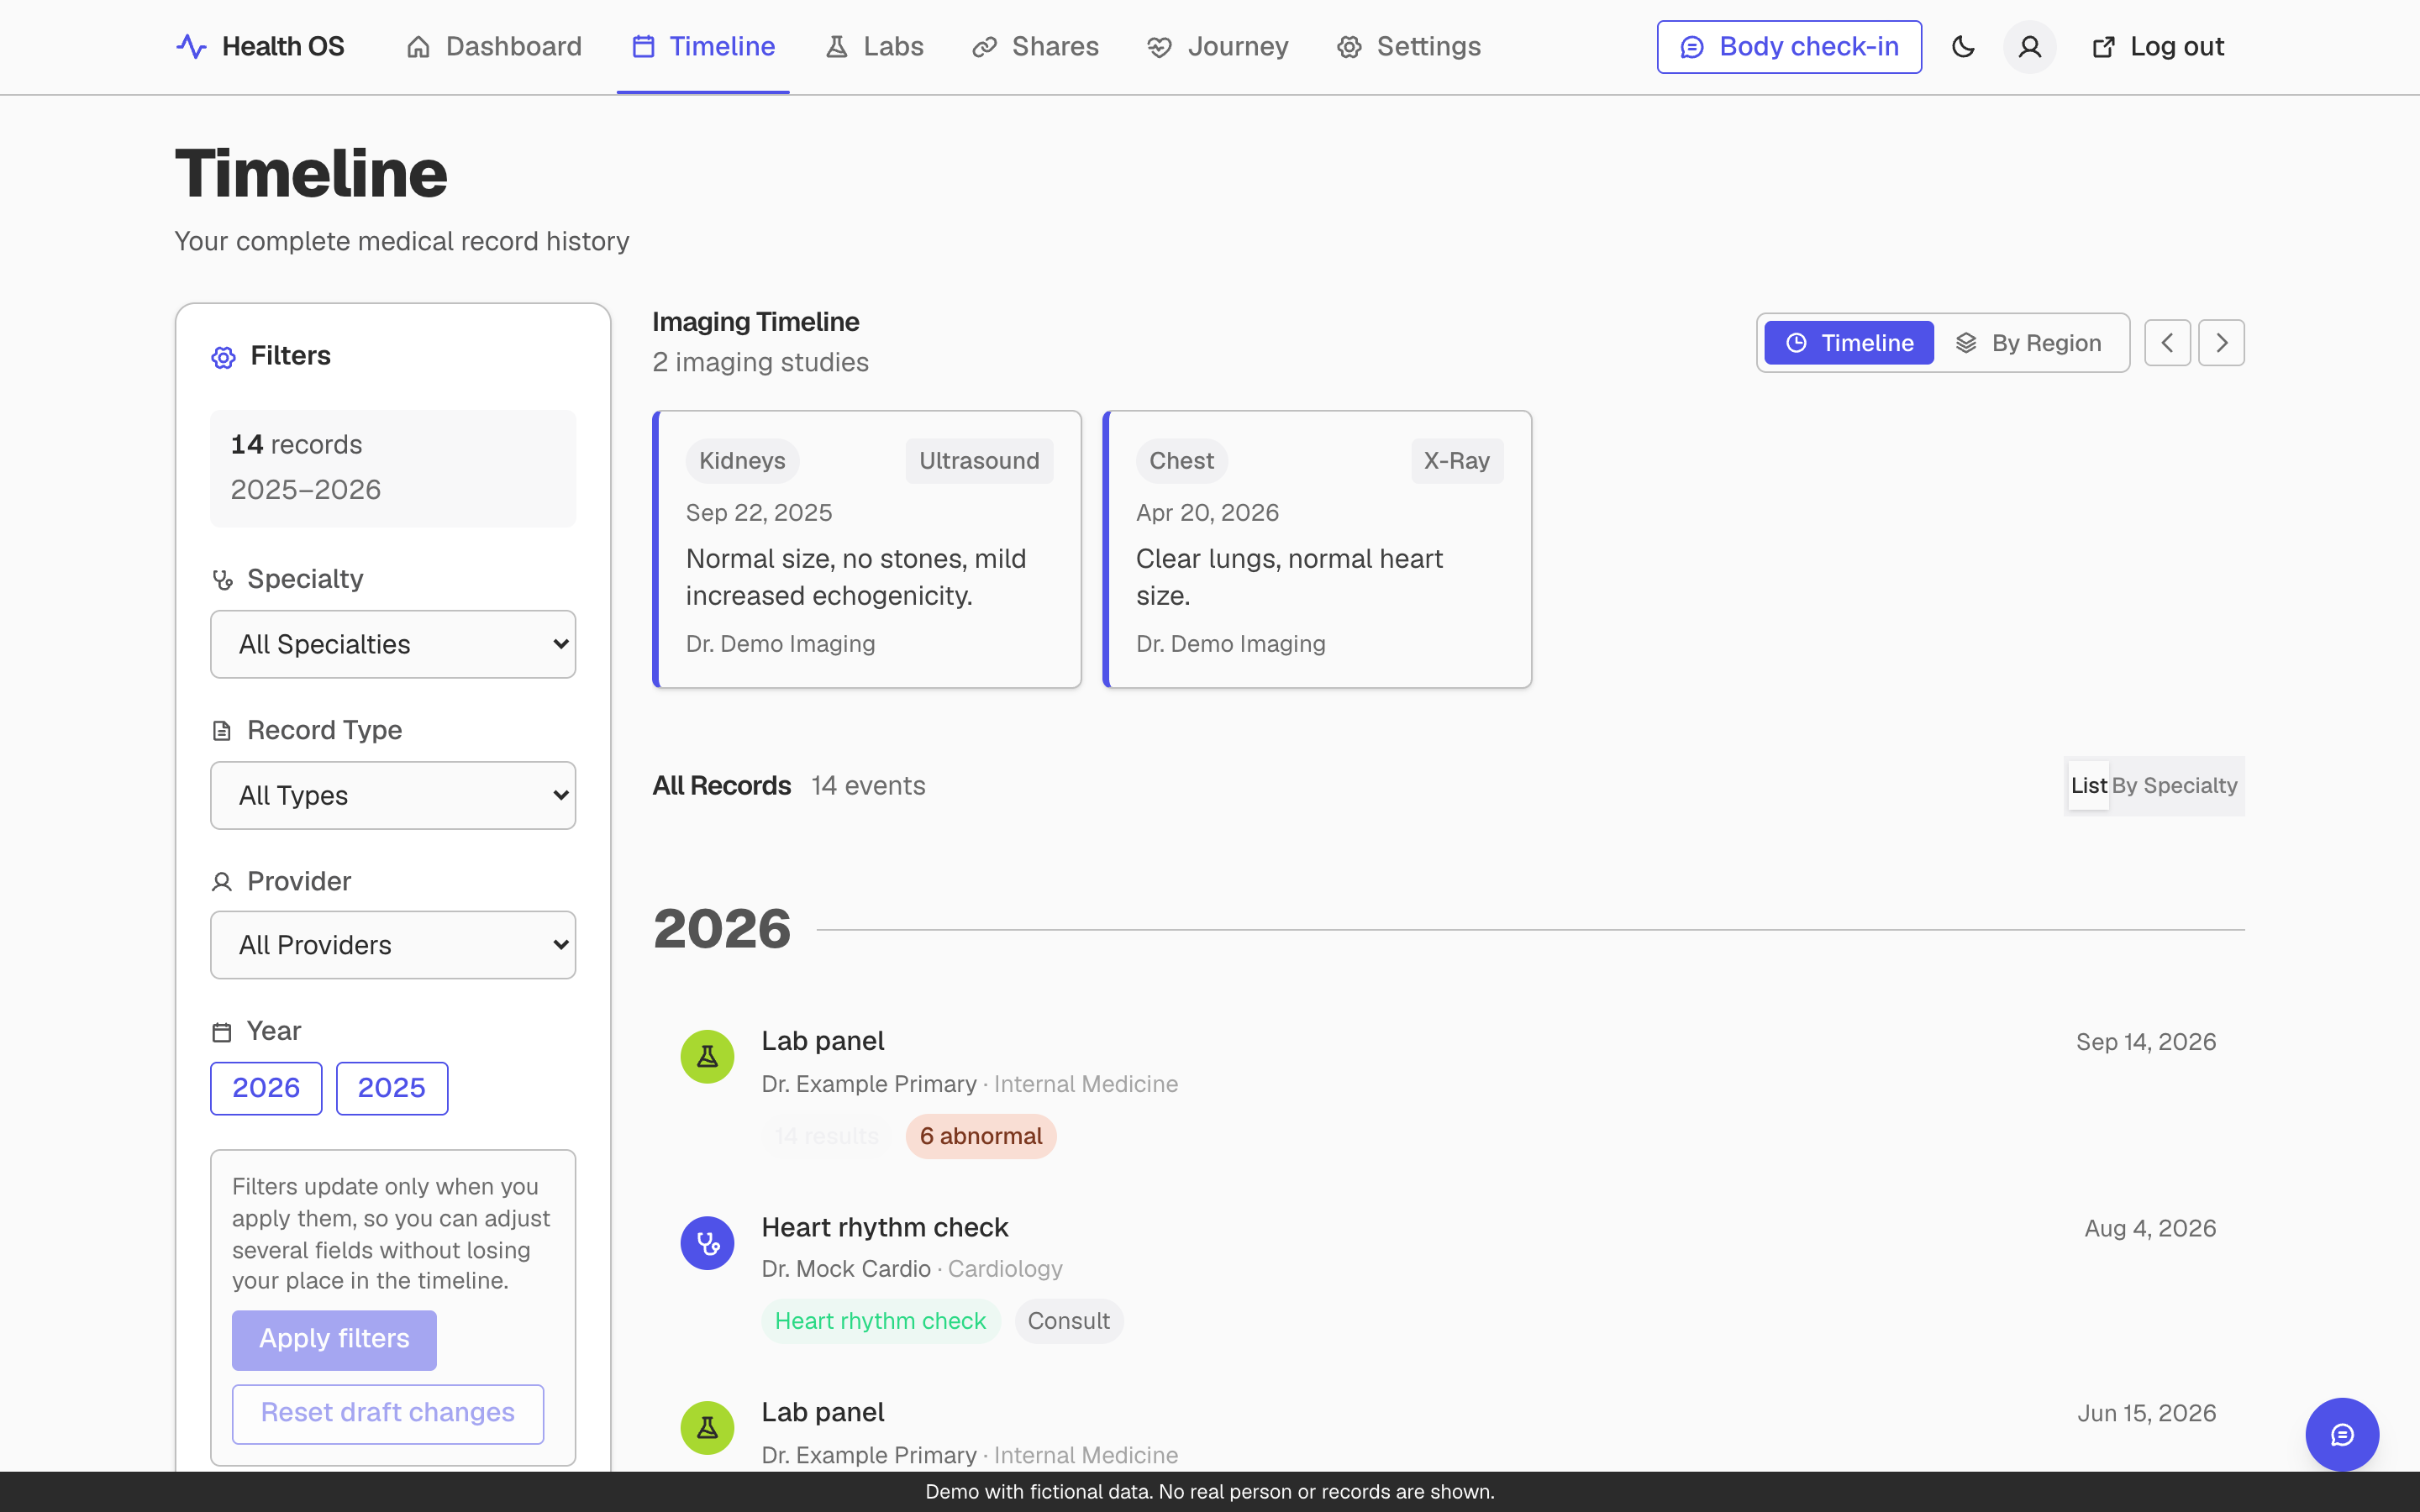Open the floating chat bubble button
The height and width of the screenshot is (1512, 2420).
pos(2342,1434)
